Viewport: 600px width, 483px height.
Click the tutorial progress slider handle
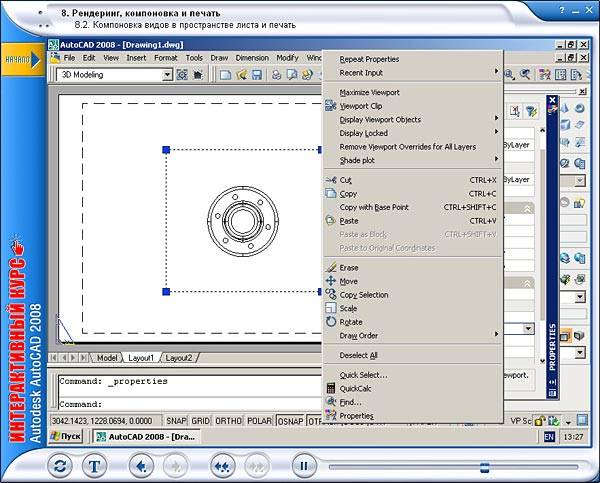click(x=484, y=467)
